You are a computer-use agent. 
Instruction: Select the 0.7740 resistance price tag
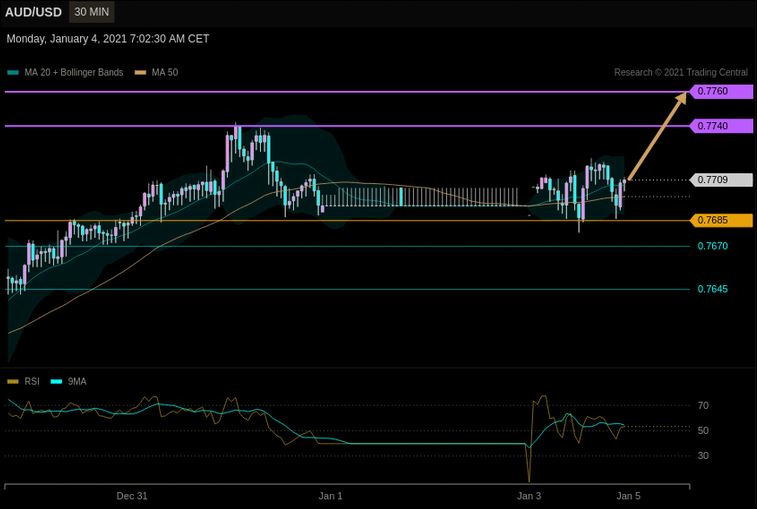point(721,126)
